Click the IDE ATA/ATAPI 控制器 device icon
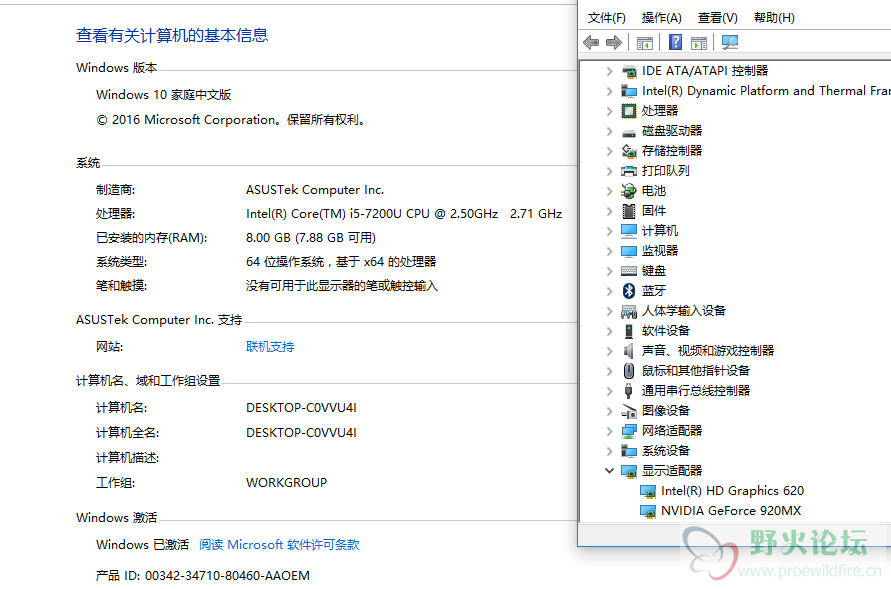The image size is (891, 589). coord(628,71)
